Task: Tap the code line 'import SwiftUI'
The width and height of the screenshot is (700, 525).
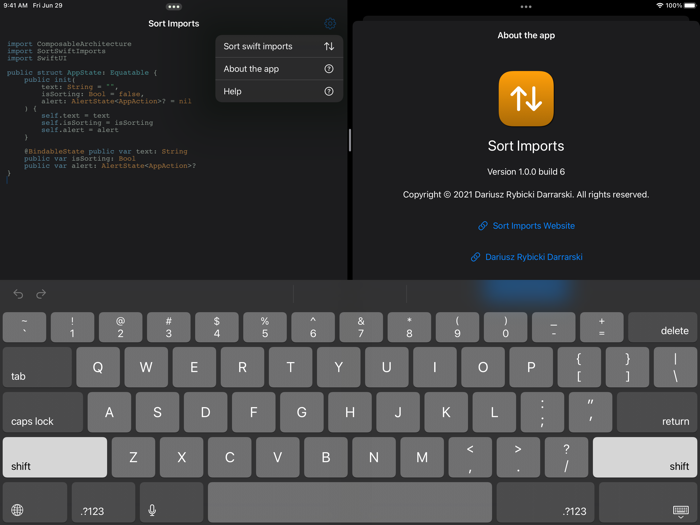Action: point(37,58)
